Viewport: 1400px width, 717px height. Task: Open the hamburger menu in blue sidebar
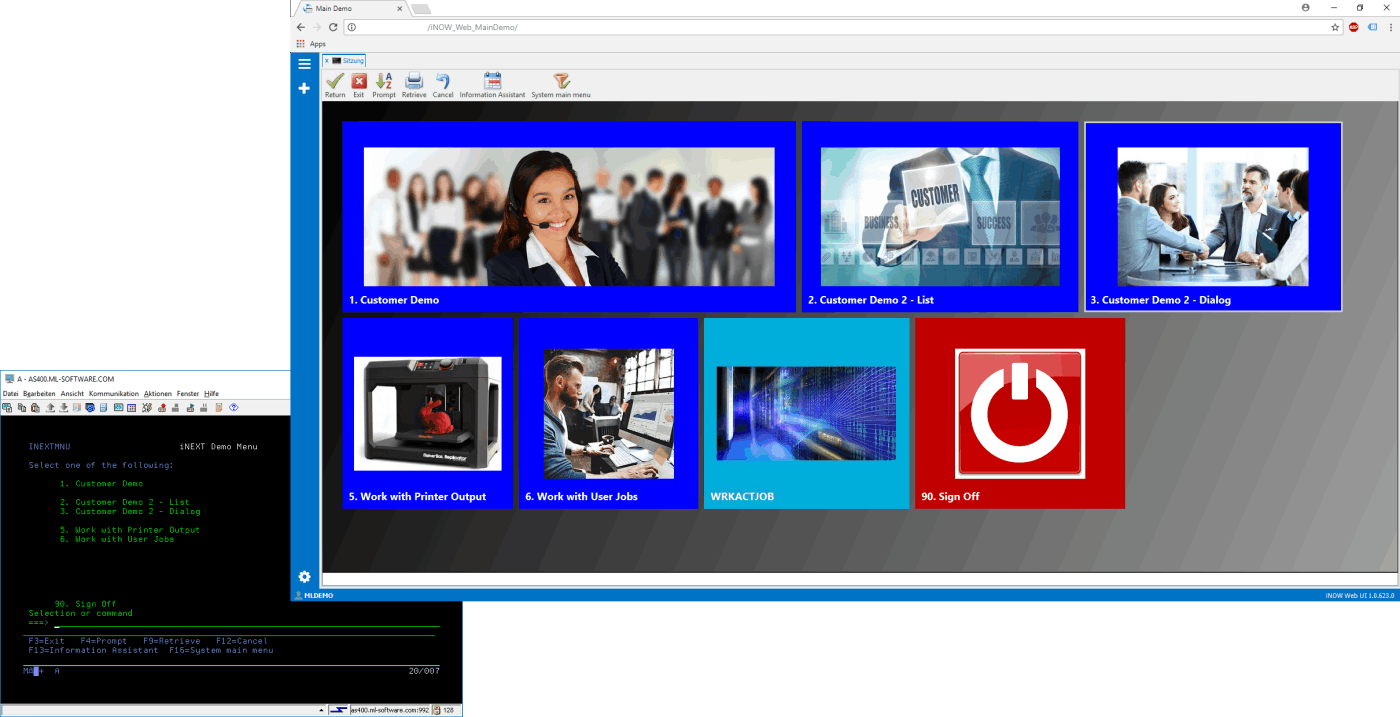tap(305, 64)
